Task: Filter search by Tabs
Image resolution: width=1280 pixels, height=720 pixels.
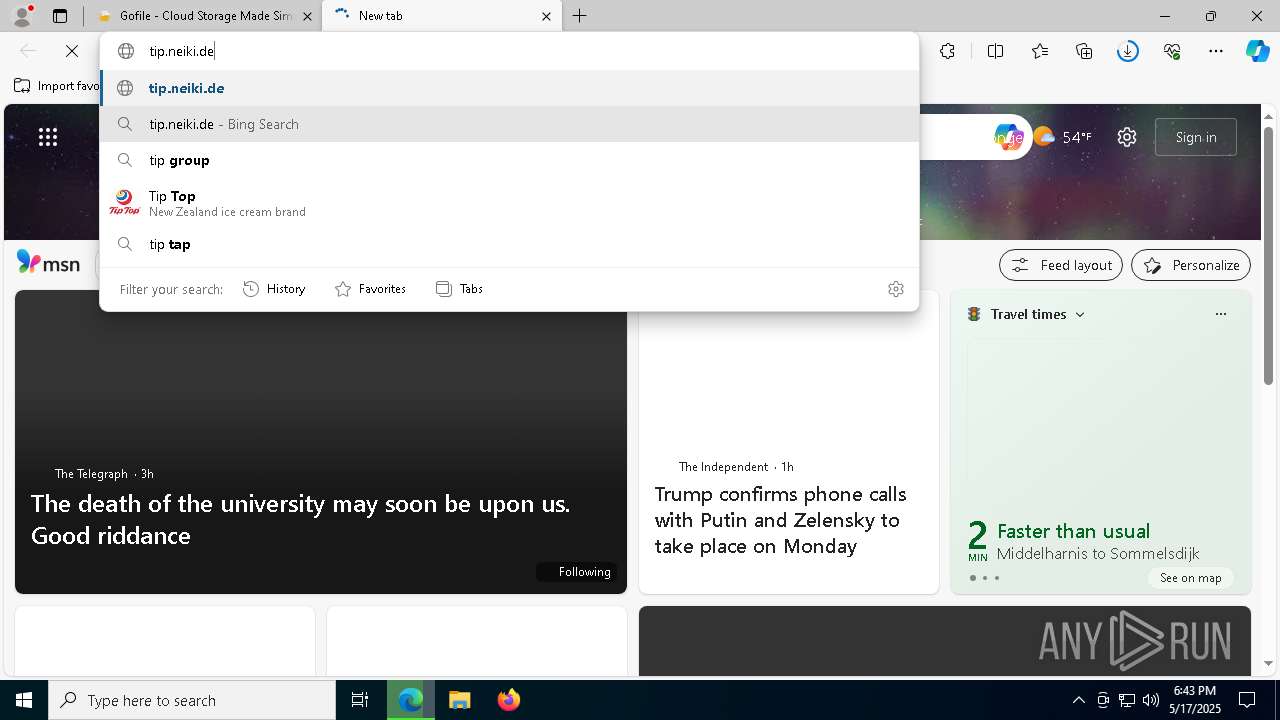Action: click(x=459, y=289)
